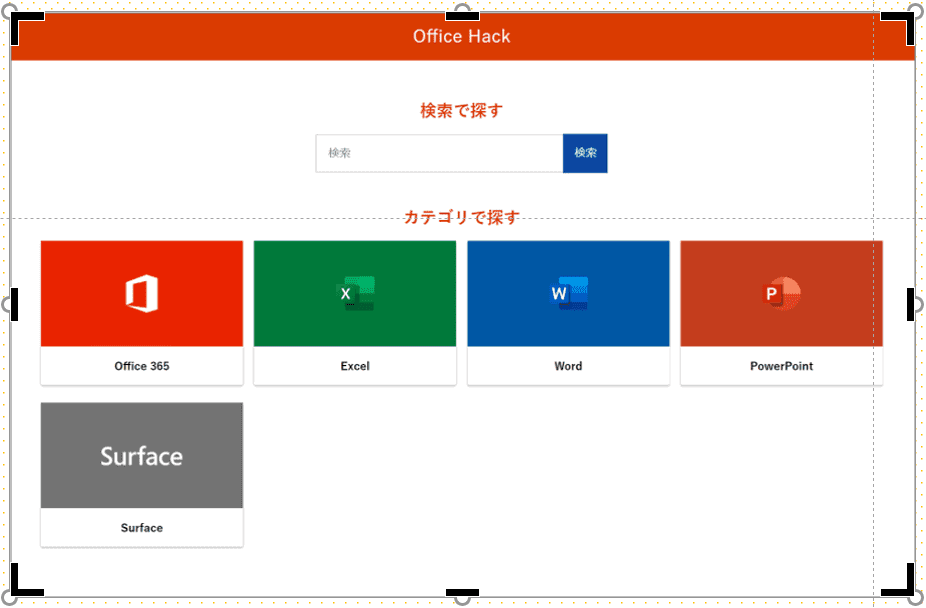Click the Office 365 logo icon
Screen dimensions: 926x608
coord(142,293)
